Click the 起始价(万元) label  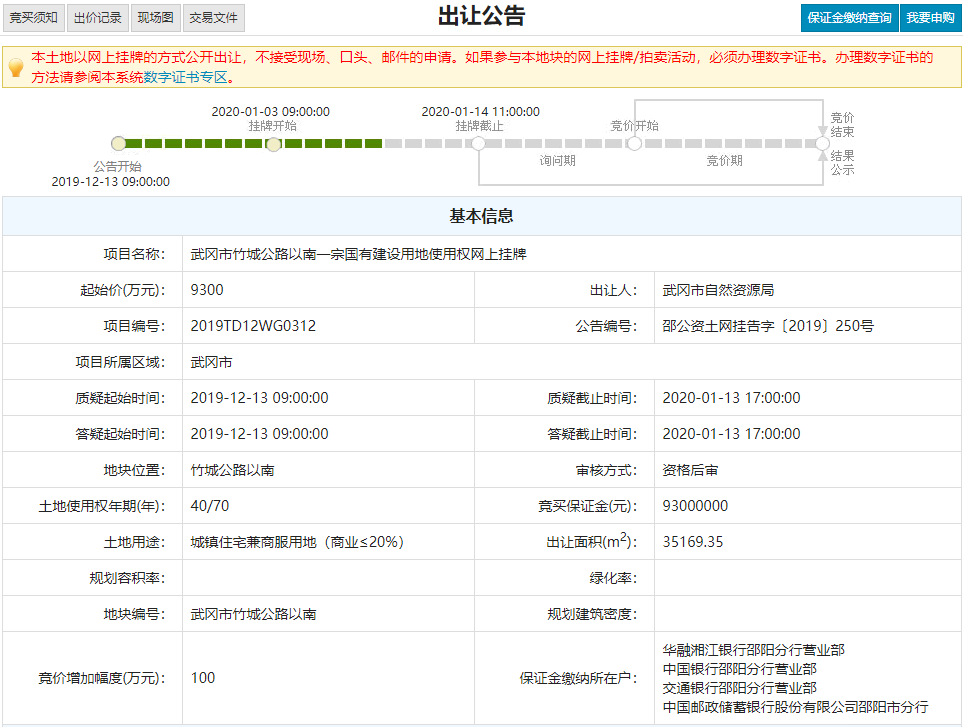123,290
